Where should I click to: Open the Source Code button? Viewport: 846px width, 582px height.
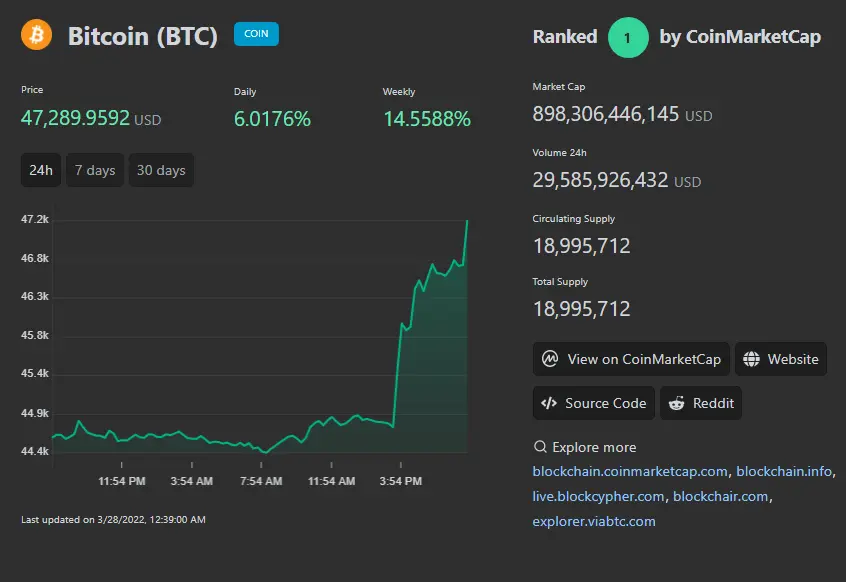point(593,403)
